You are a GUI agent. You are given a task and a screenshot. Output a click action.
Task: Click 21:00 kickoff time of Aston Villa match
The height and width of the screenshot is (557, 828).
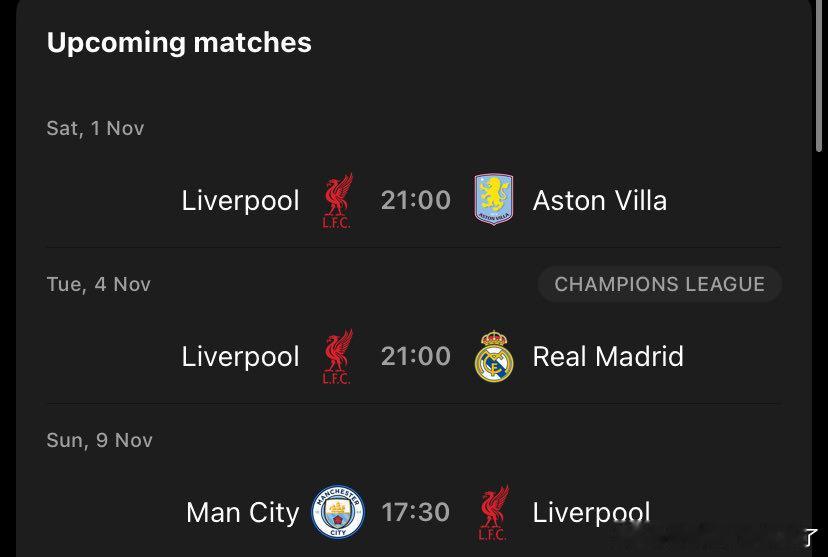coord(416,200)
